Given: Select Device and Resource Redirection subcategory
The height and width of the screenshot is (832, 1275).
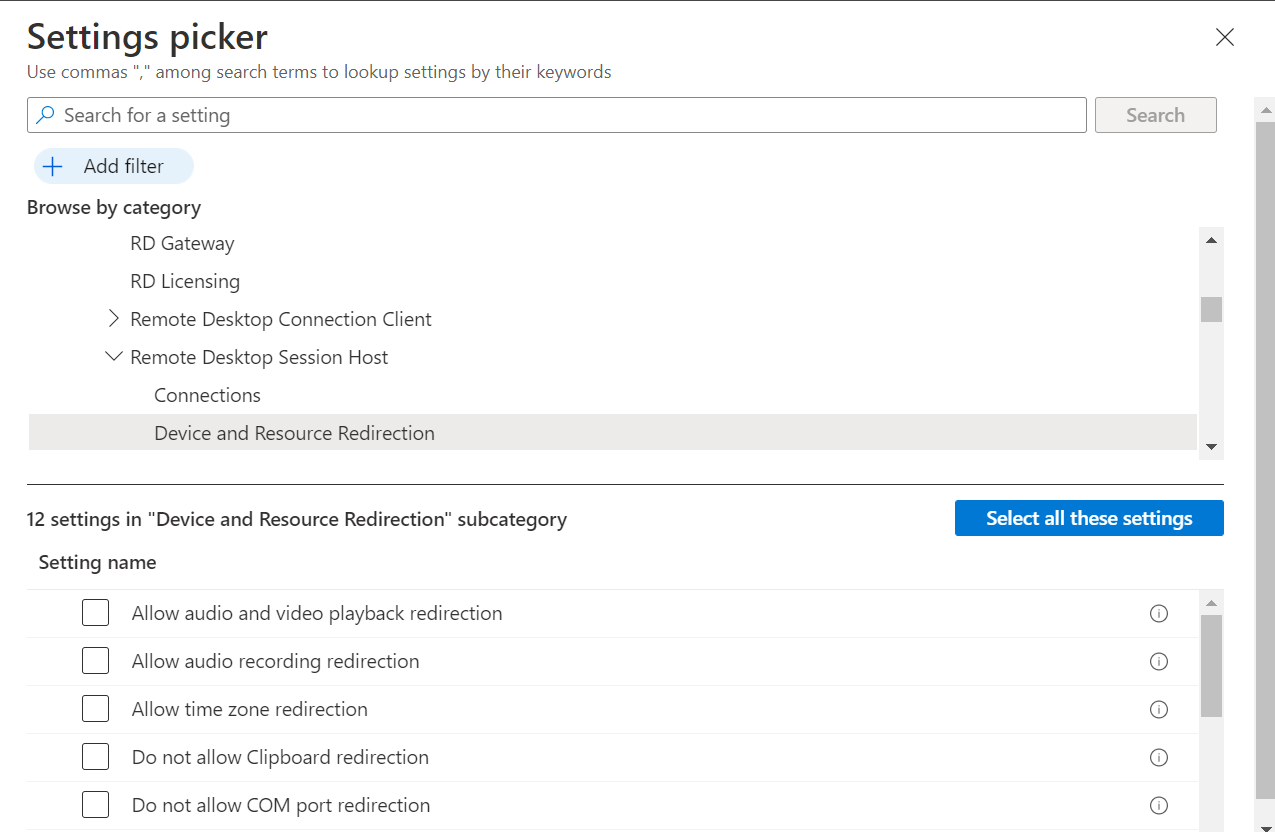Looking at the screenshot, I should pyautogui.click(x=612, y=433).
